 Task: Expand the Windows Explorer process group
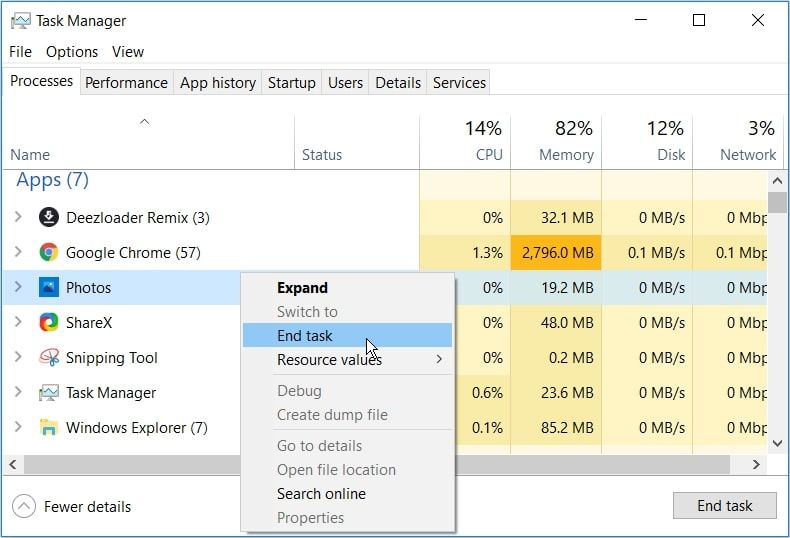click(x=18, y=427)
